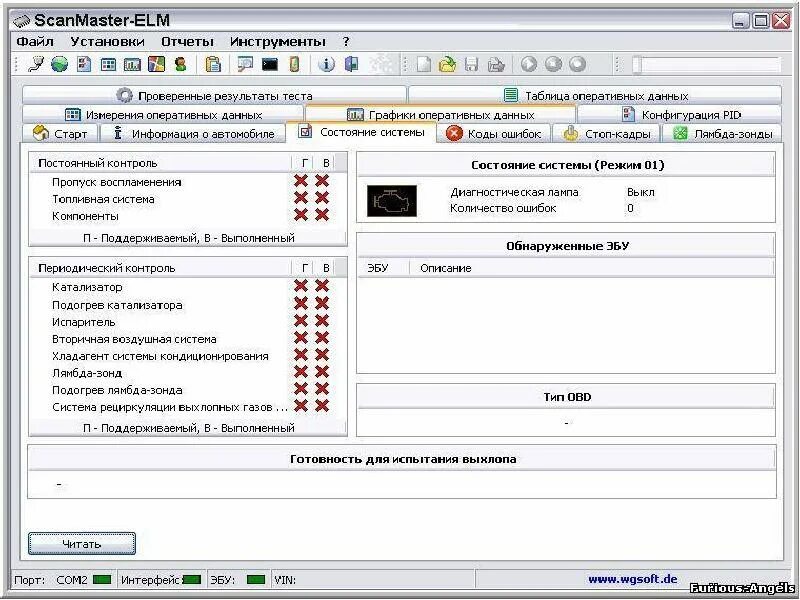Open the www.wgsoft.de link

[x=633, y=579]
